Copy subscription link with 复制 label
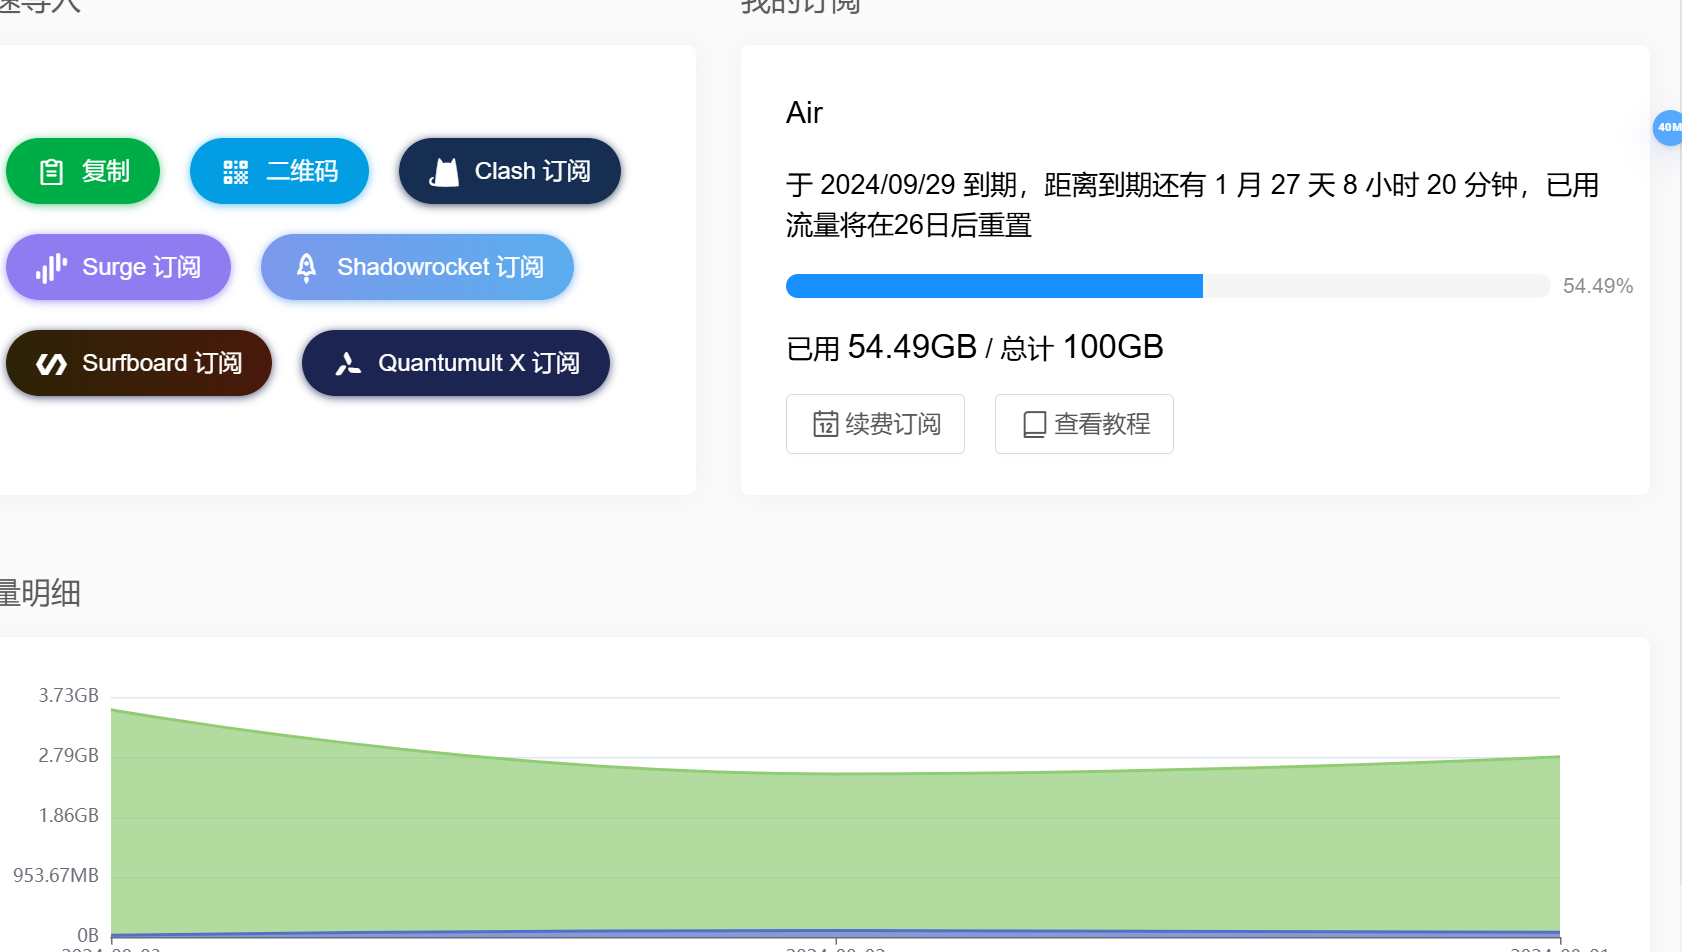Image resolution: width=1682 pixels, height=952 pixels. tap(105, 171)
